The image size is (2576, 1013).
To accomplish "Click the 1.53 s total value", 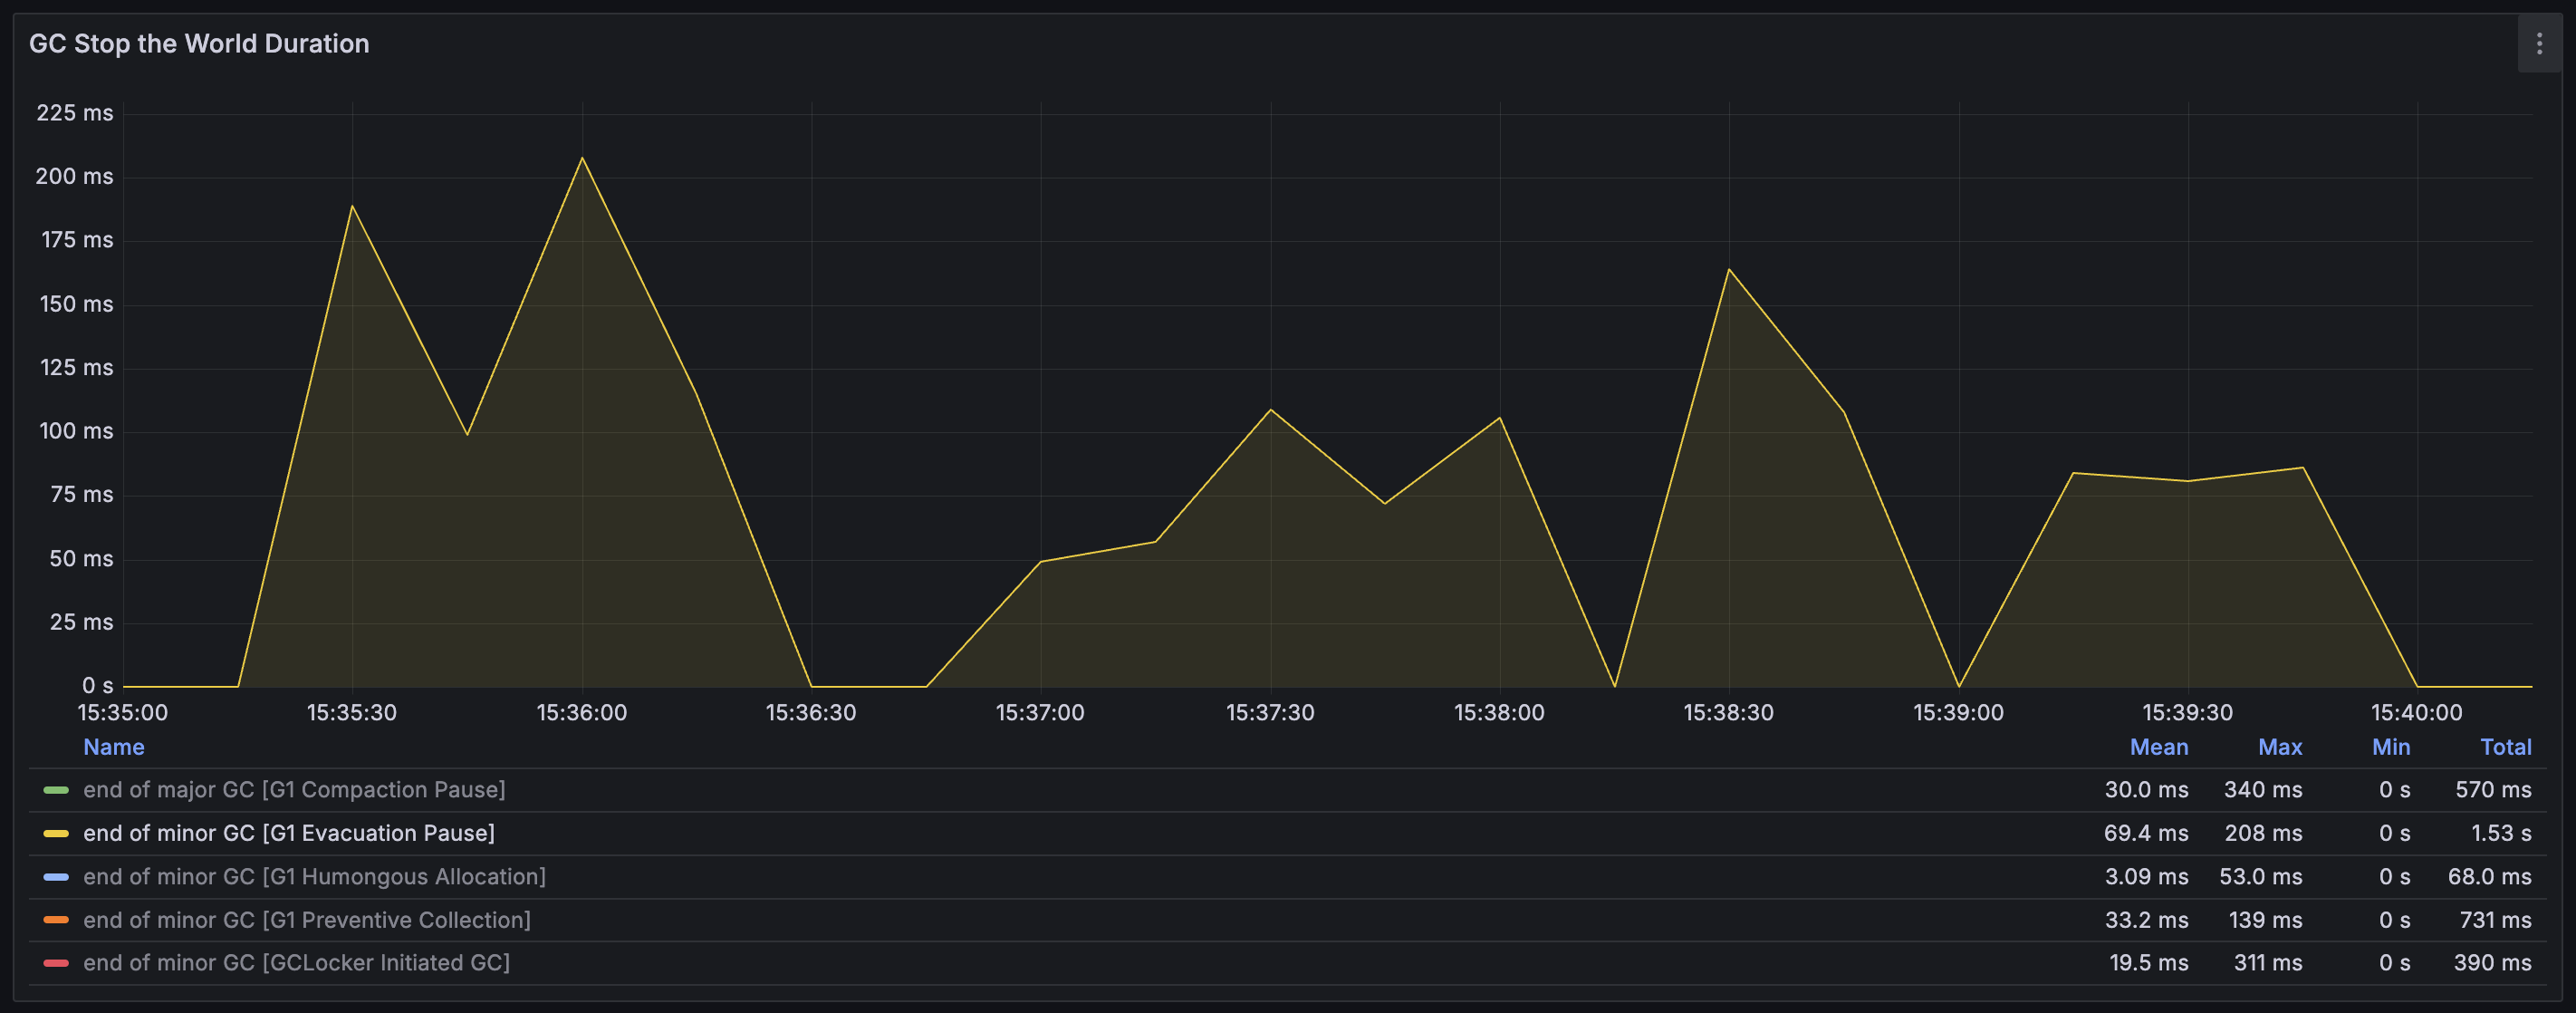I will pyautogui.click(x=2501, y=833).
